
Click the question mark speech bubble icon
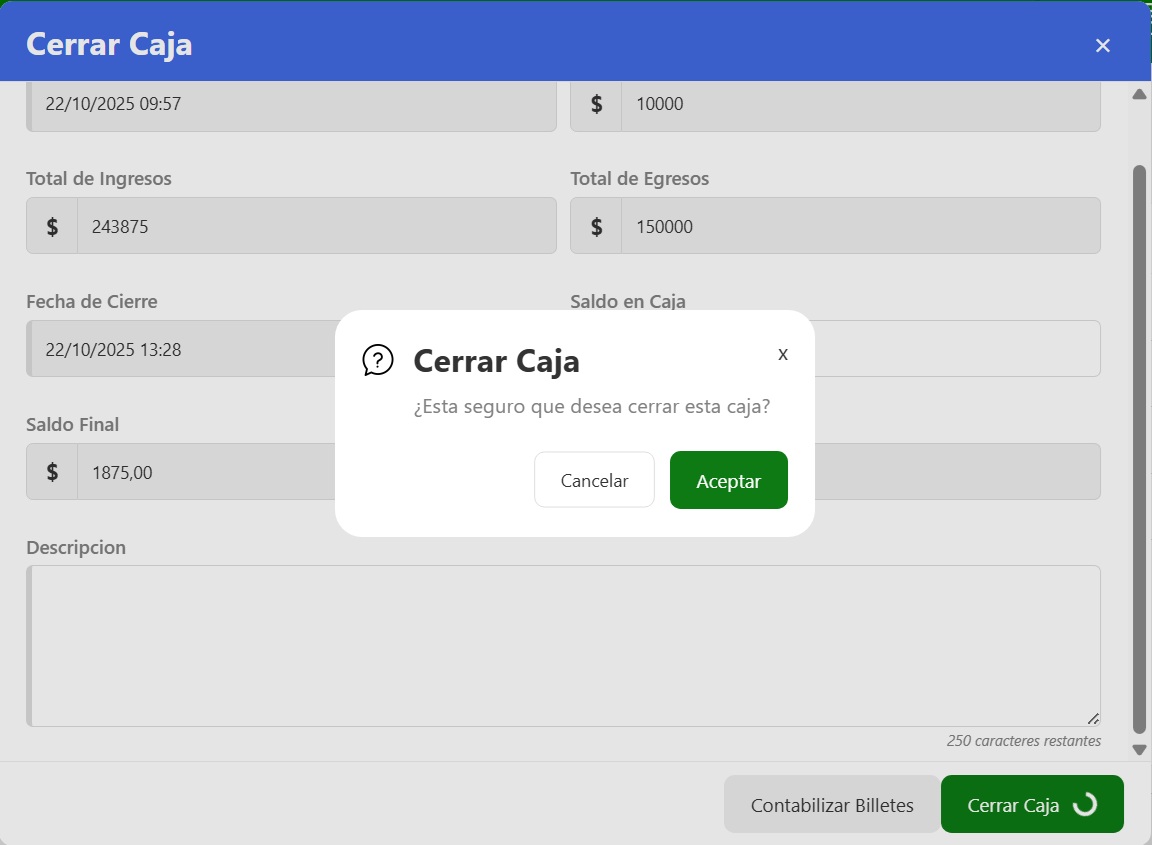377,360
